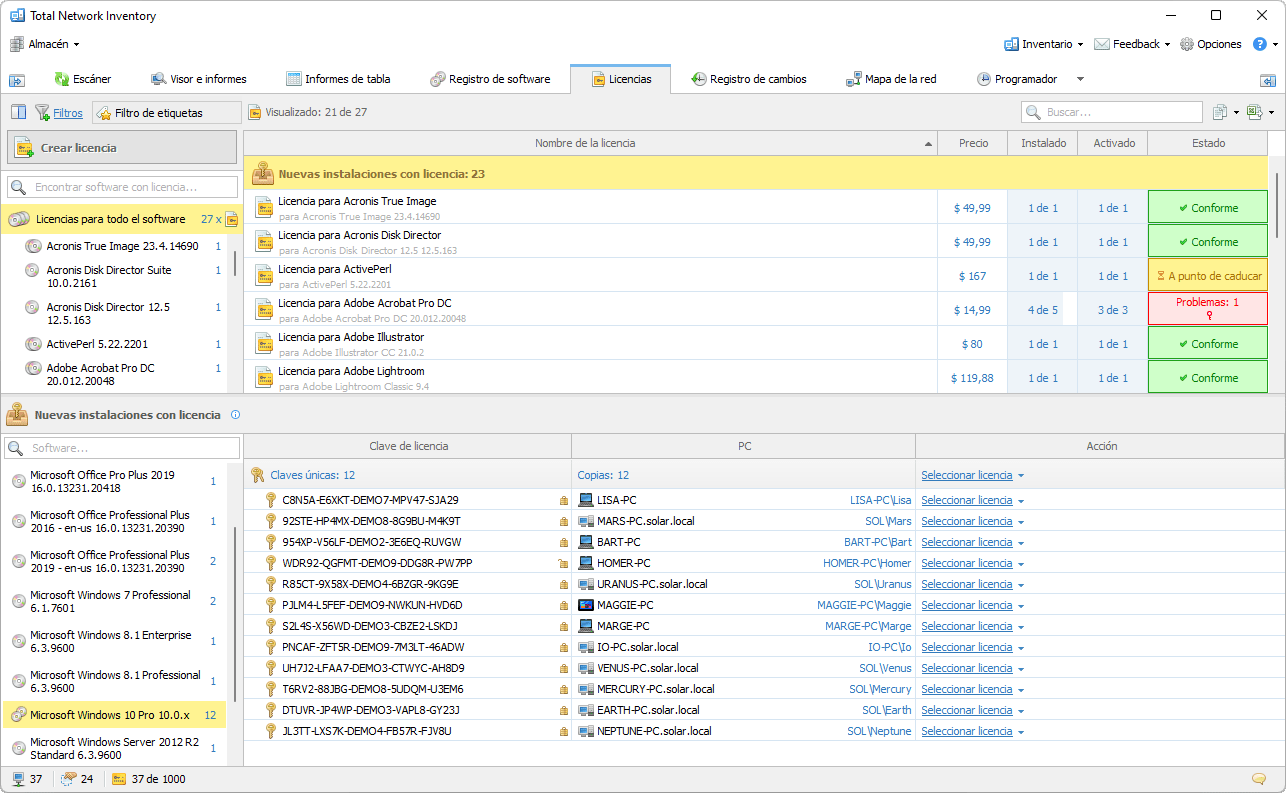Click the computer icon next to MAGGIE-PC
Image resolution: width=1286 pixels, height=793 pixels.
pyautogui.click(x=586, y=605)
